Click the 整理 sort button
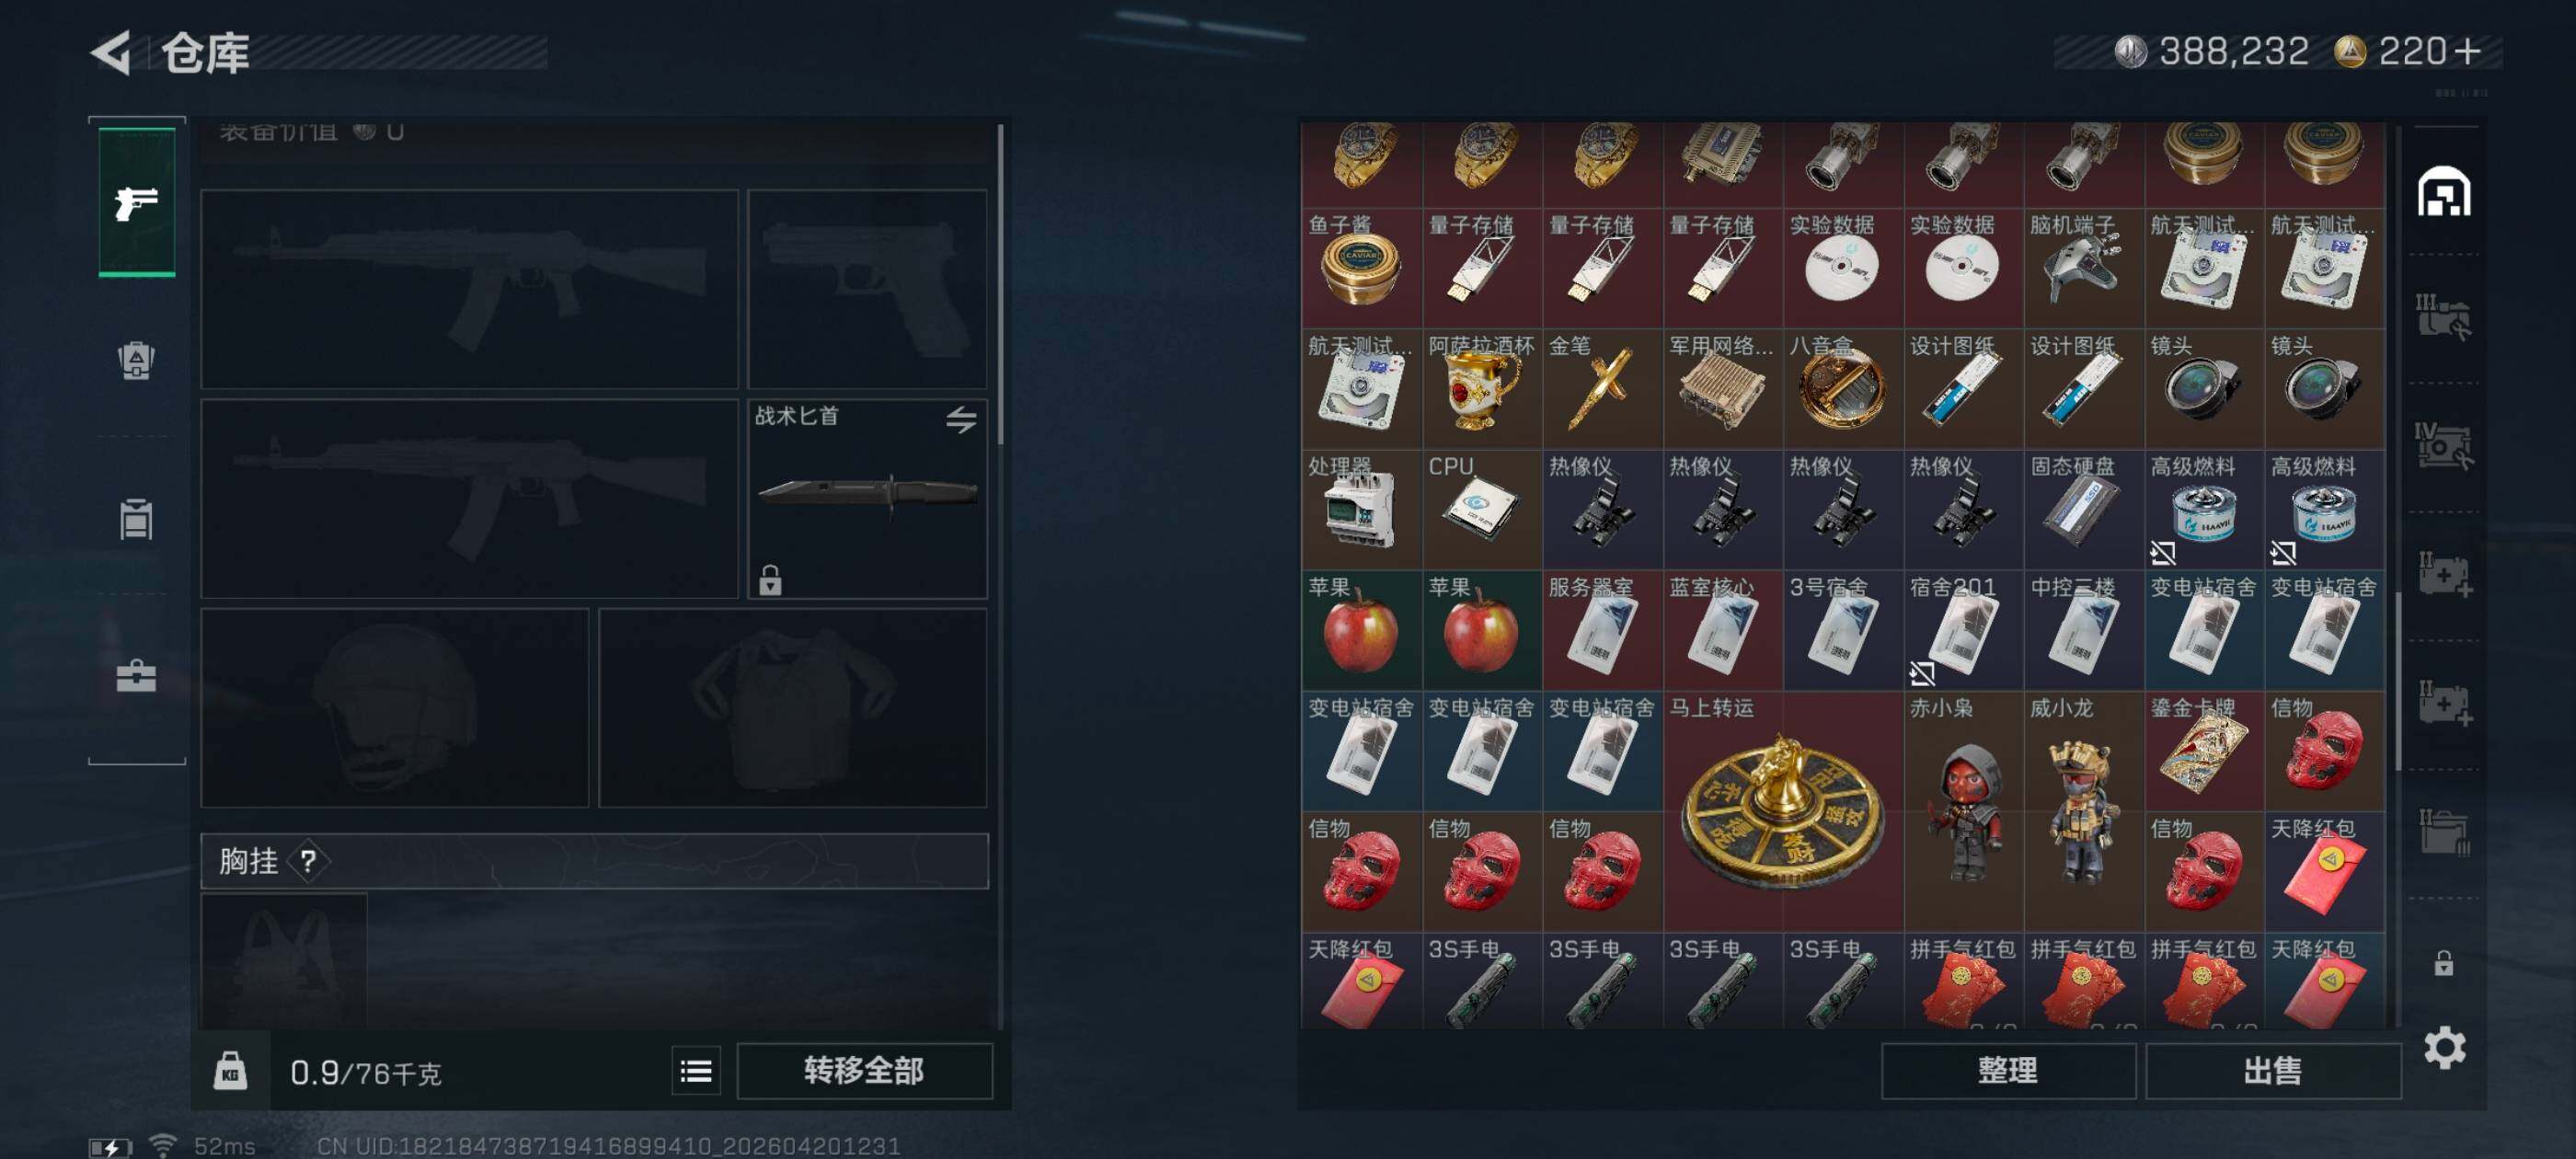 tap(2008, 1071)
